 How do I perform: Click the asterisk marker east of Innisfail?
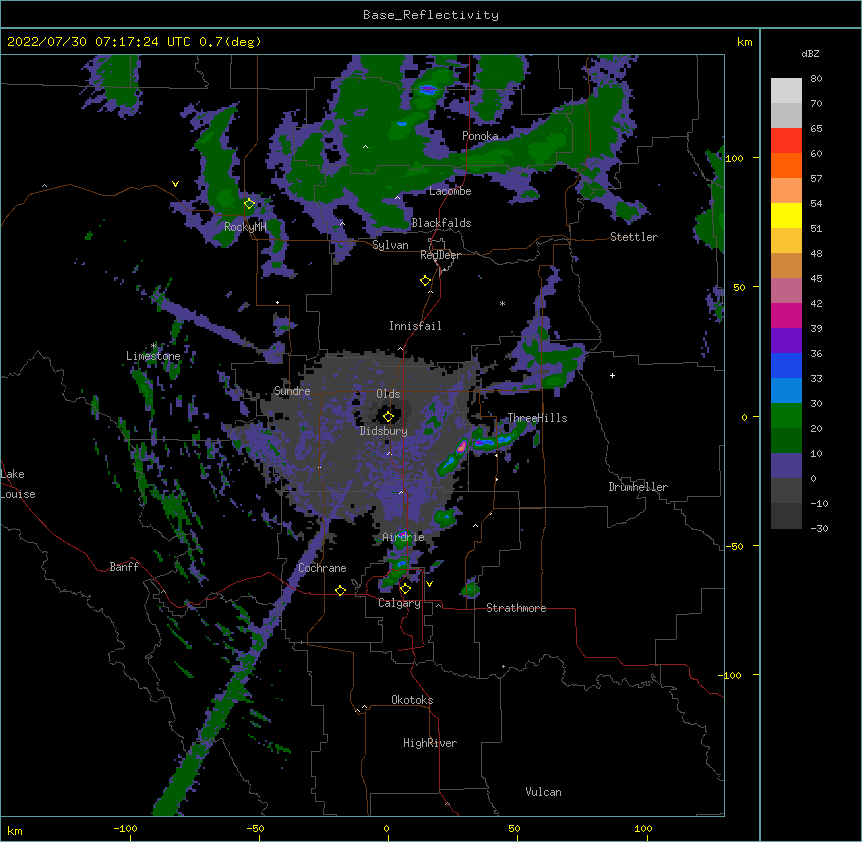[502, 304]
